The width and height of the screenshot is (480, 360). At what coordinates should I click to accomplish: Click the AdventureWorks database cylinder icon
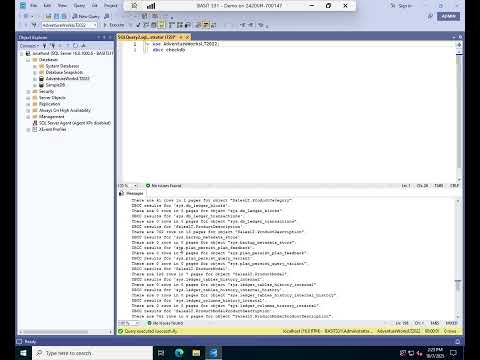coord(41,79)
